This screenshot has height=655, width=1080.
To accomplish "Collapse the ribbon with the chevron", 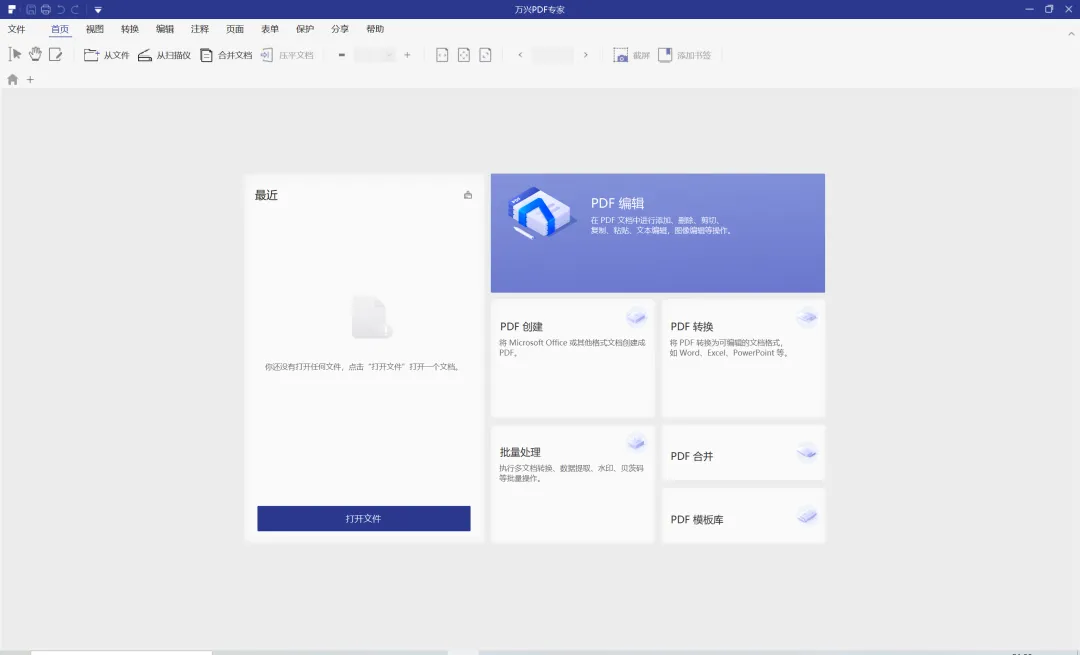I will [x=1071, y=33].
